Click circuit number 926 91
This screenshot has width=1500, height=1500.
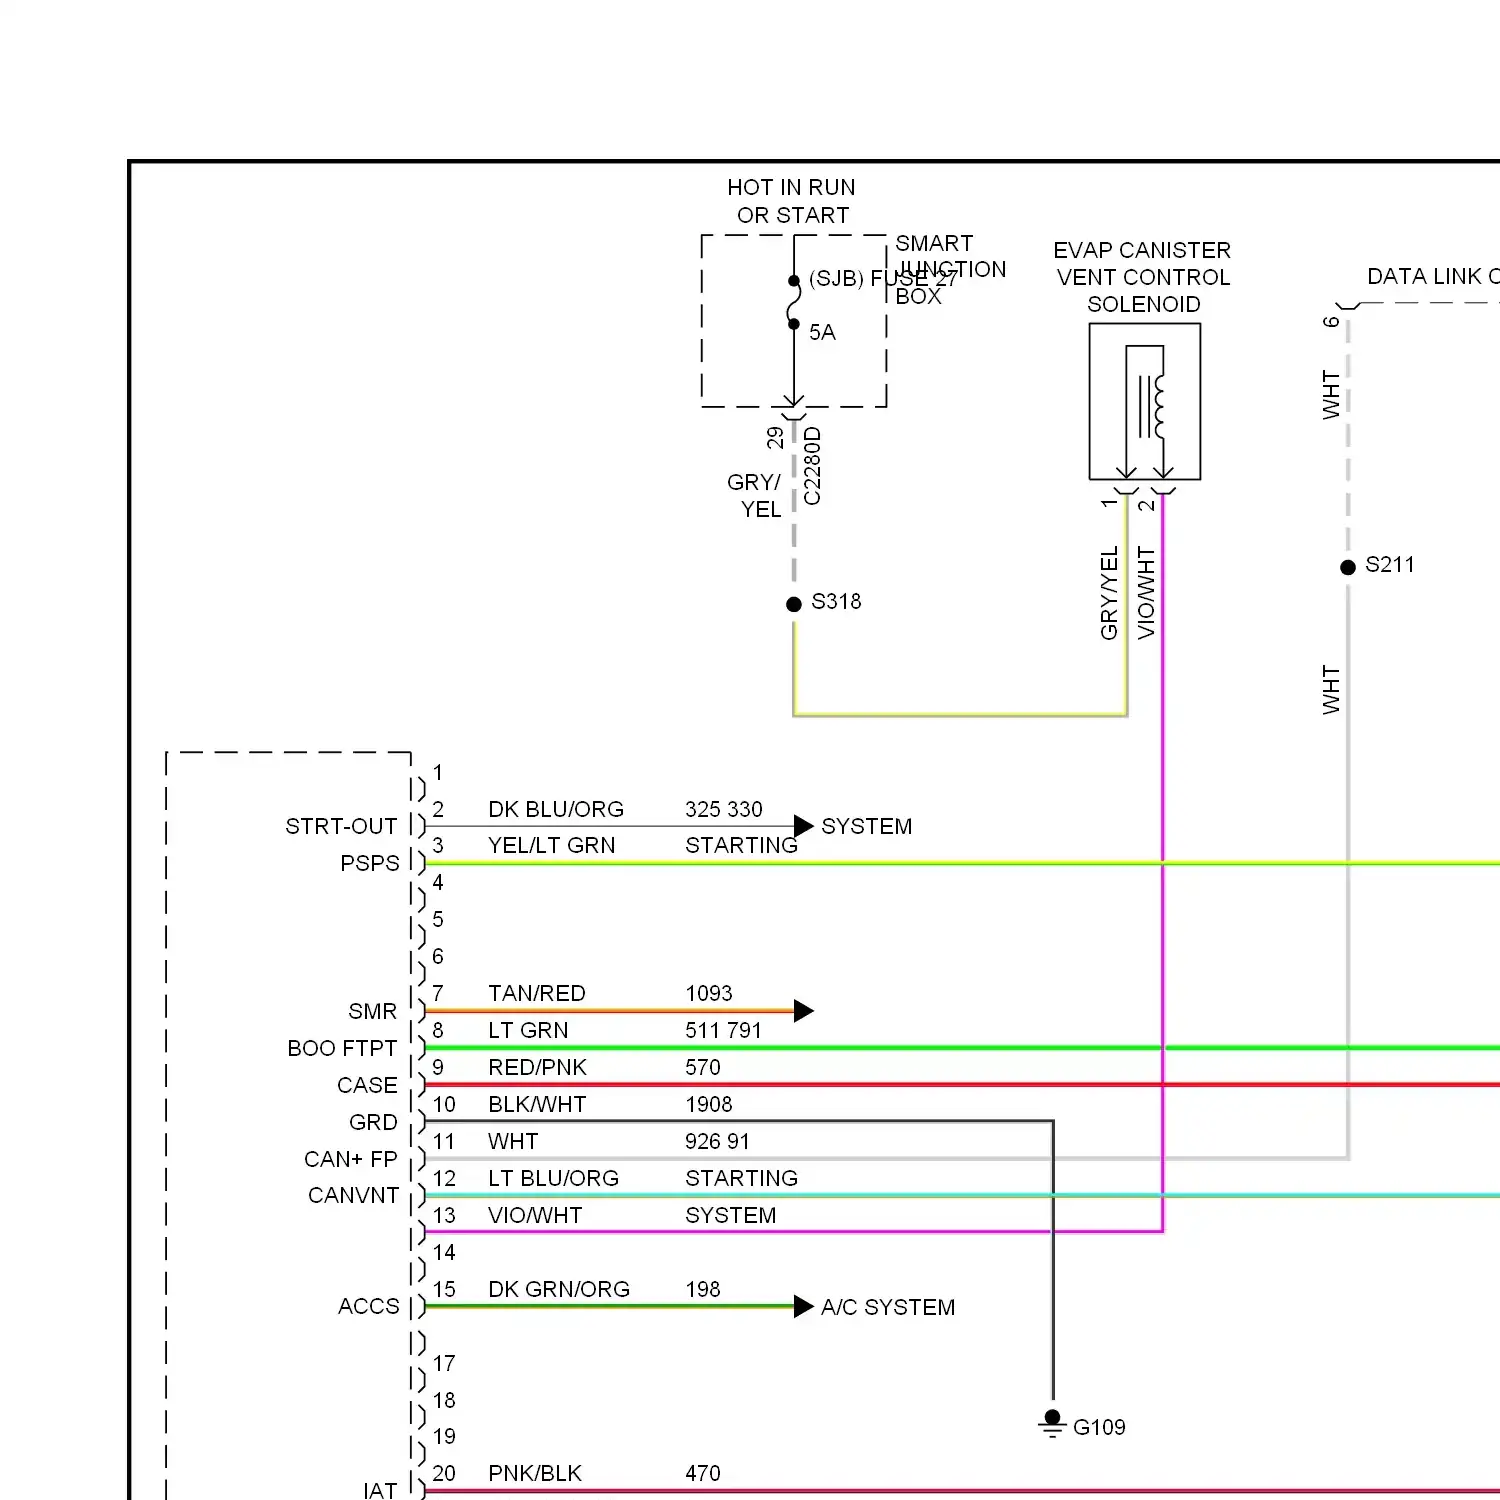[717, 1141]
